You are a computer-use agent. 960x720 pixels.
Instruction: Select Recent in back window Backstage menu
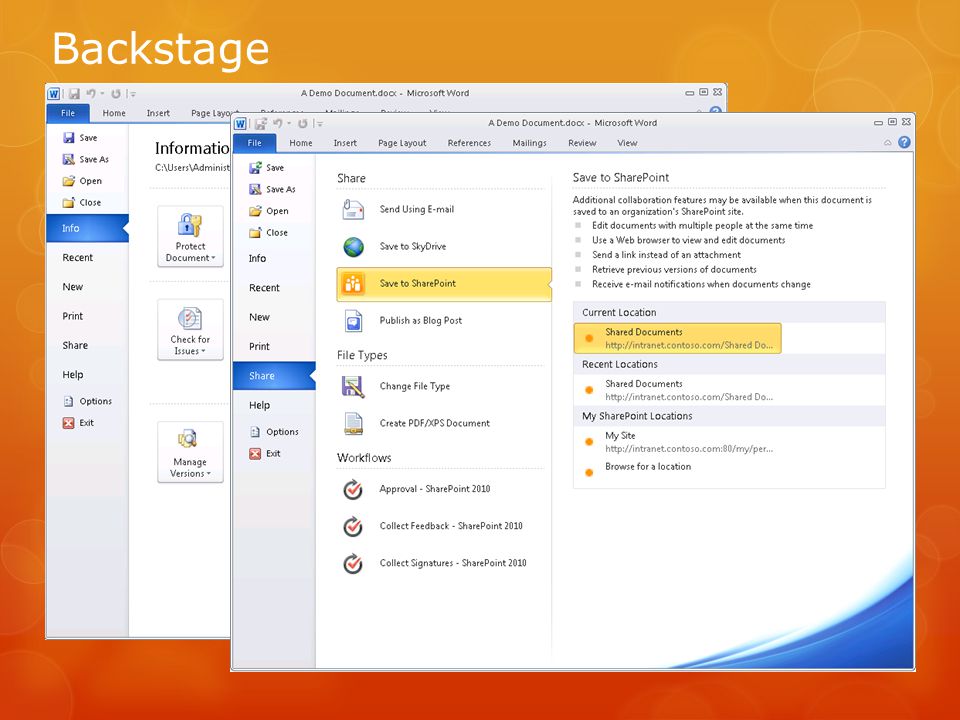(x=88, y=258)
